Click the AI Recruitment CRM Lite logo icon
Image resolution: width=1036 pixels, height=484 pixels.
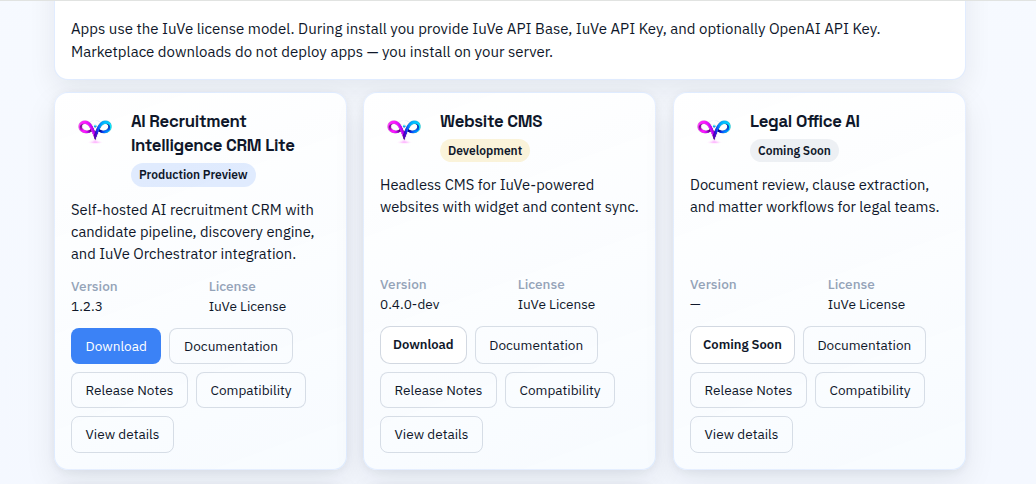point(95,129)
